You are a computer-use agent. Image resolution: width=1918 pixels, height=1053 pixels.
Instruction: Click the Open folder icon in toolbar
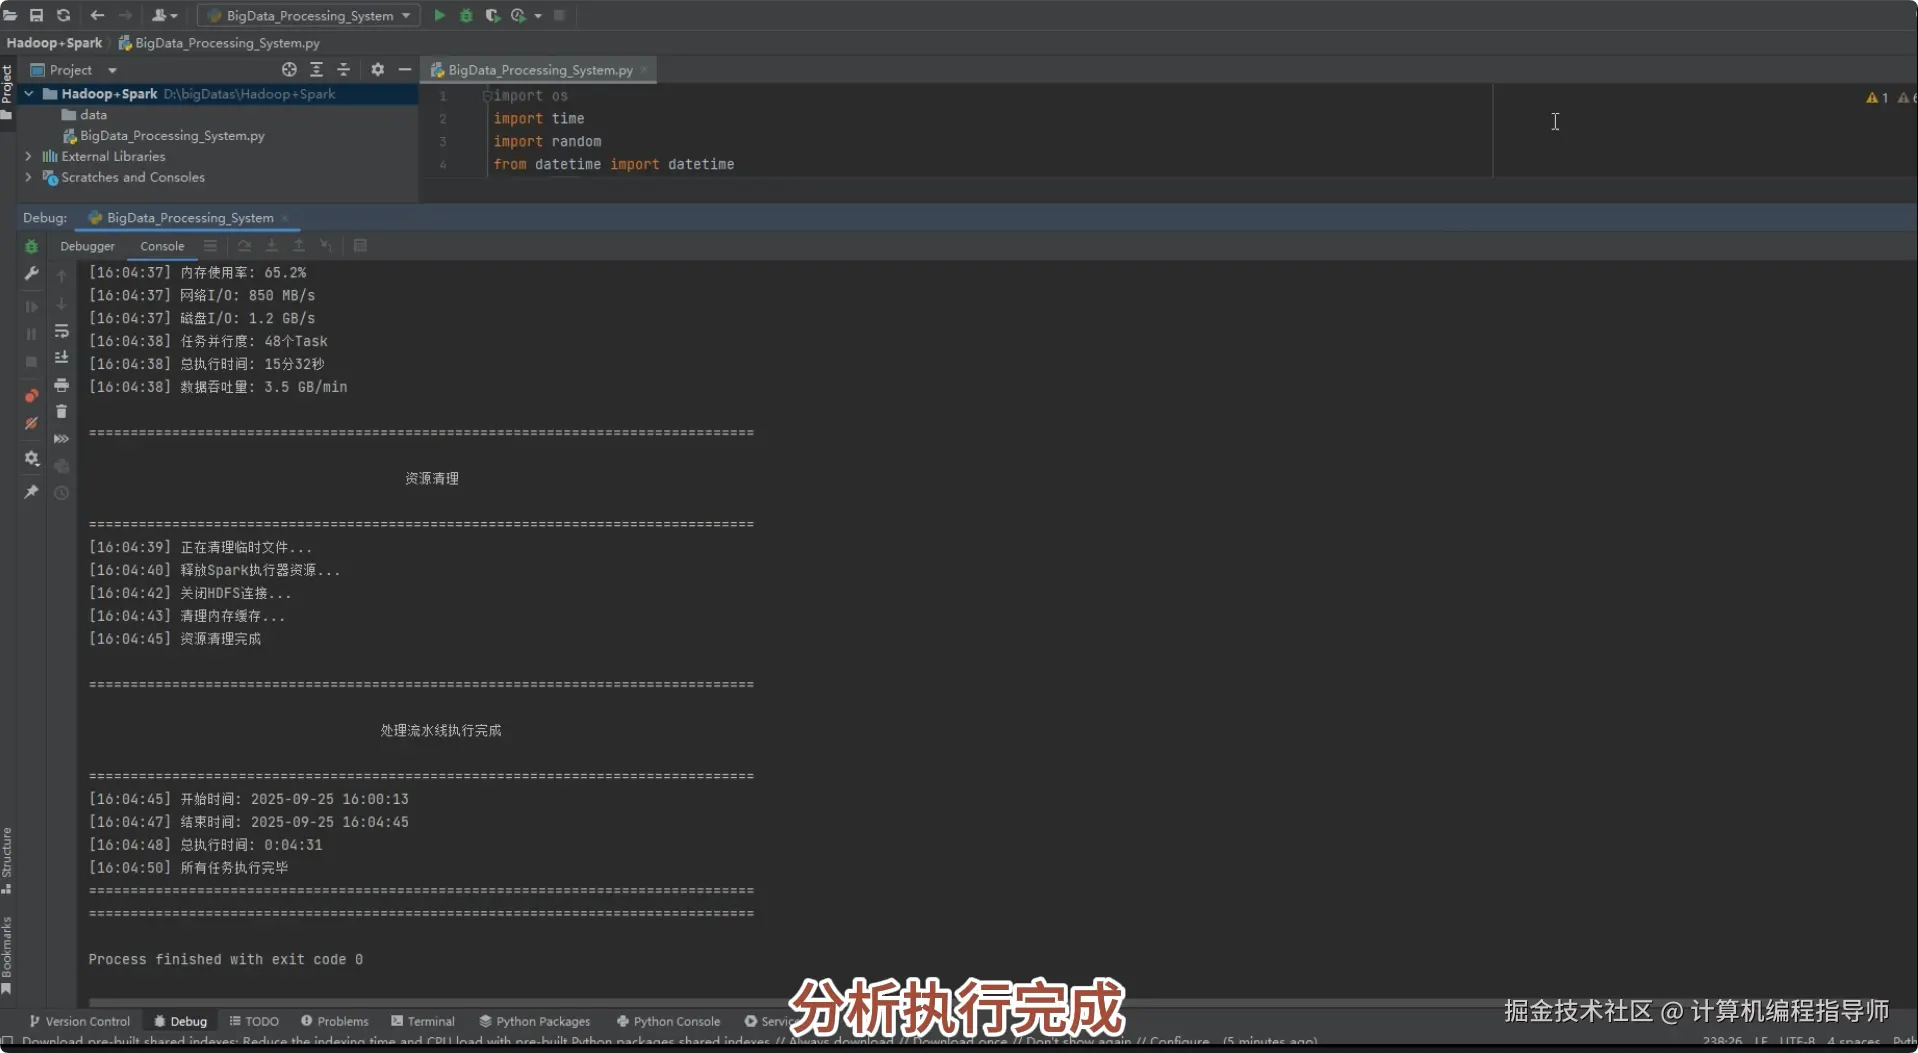[x=10, y=15]
